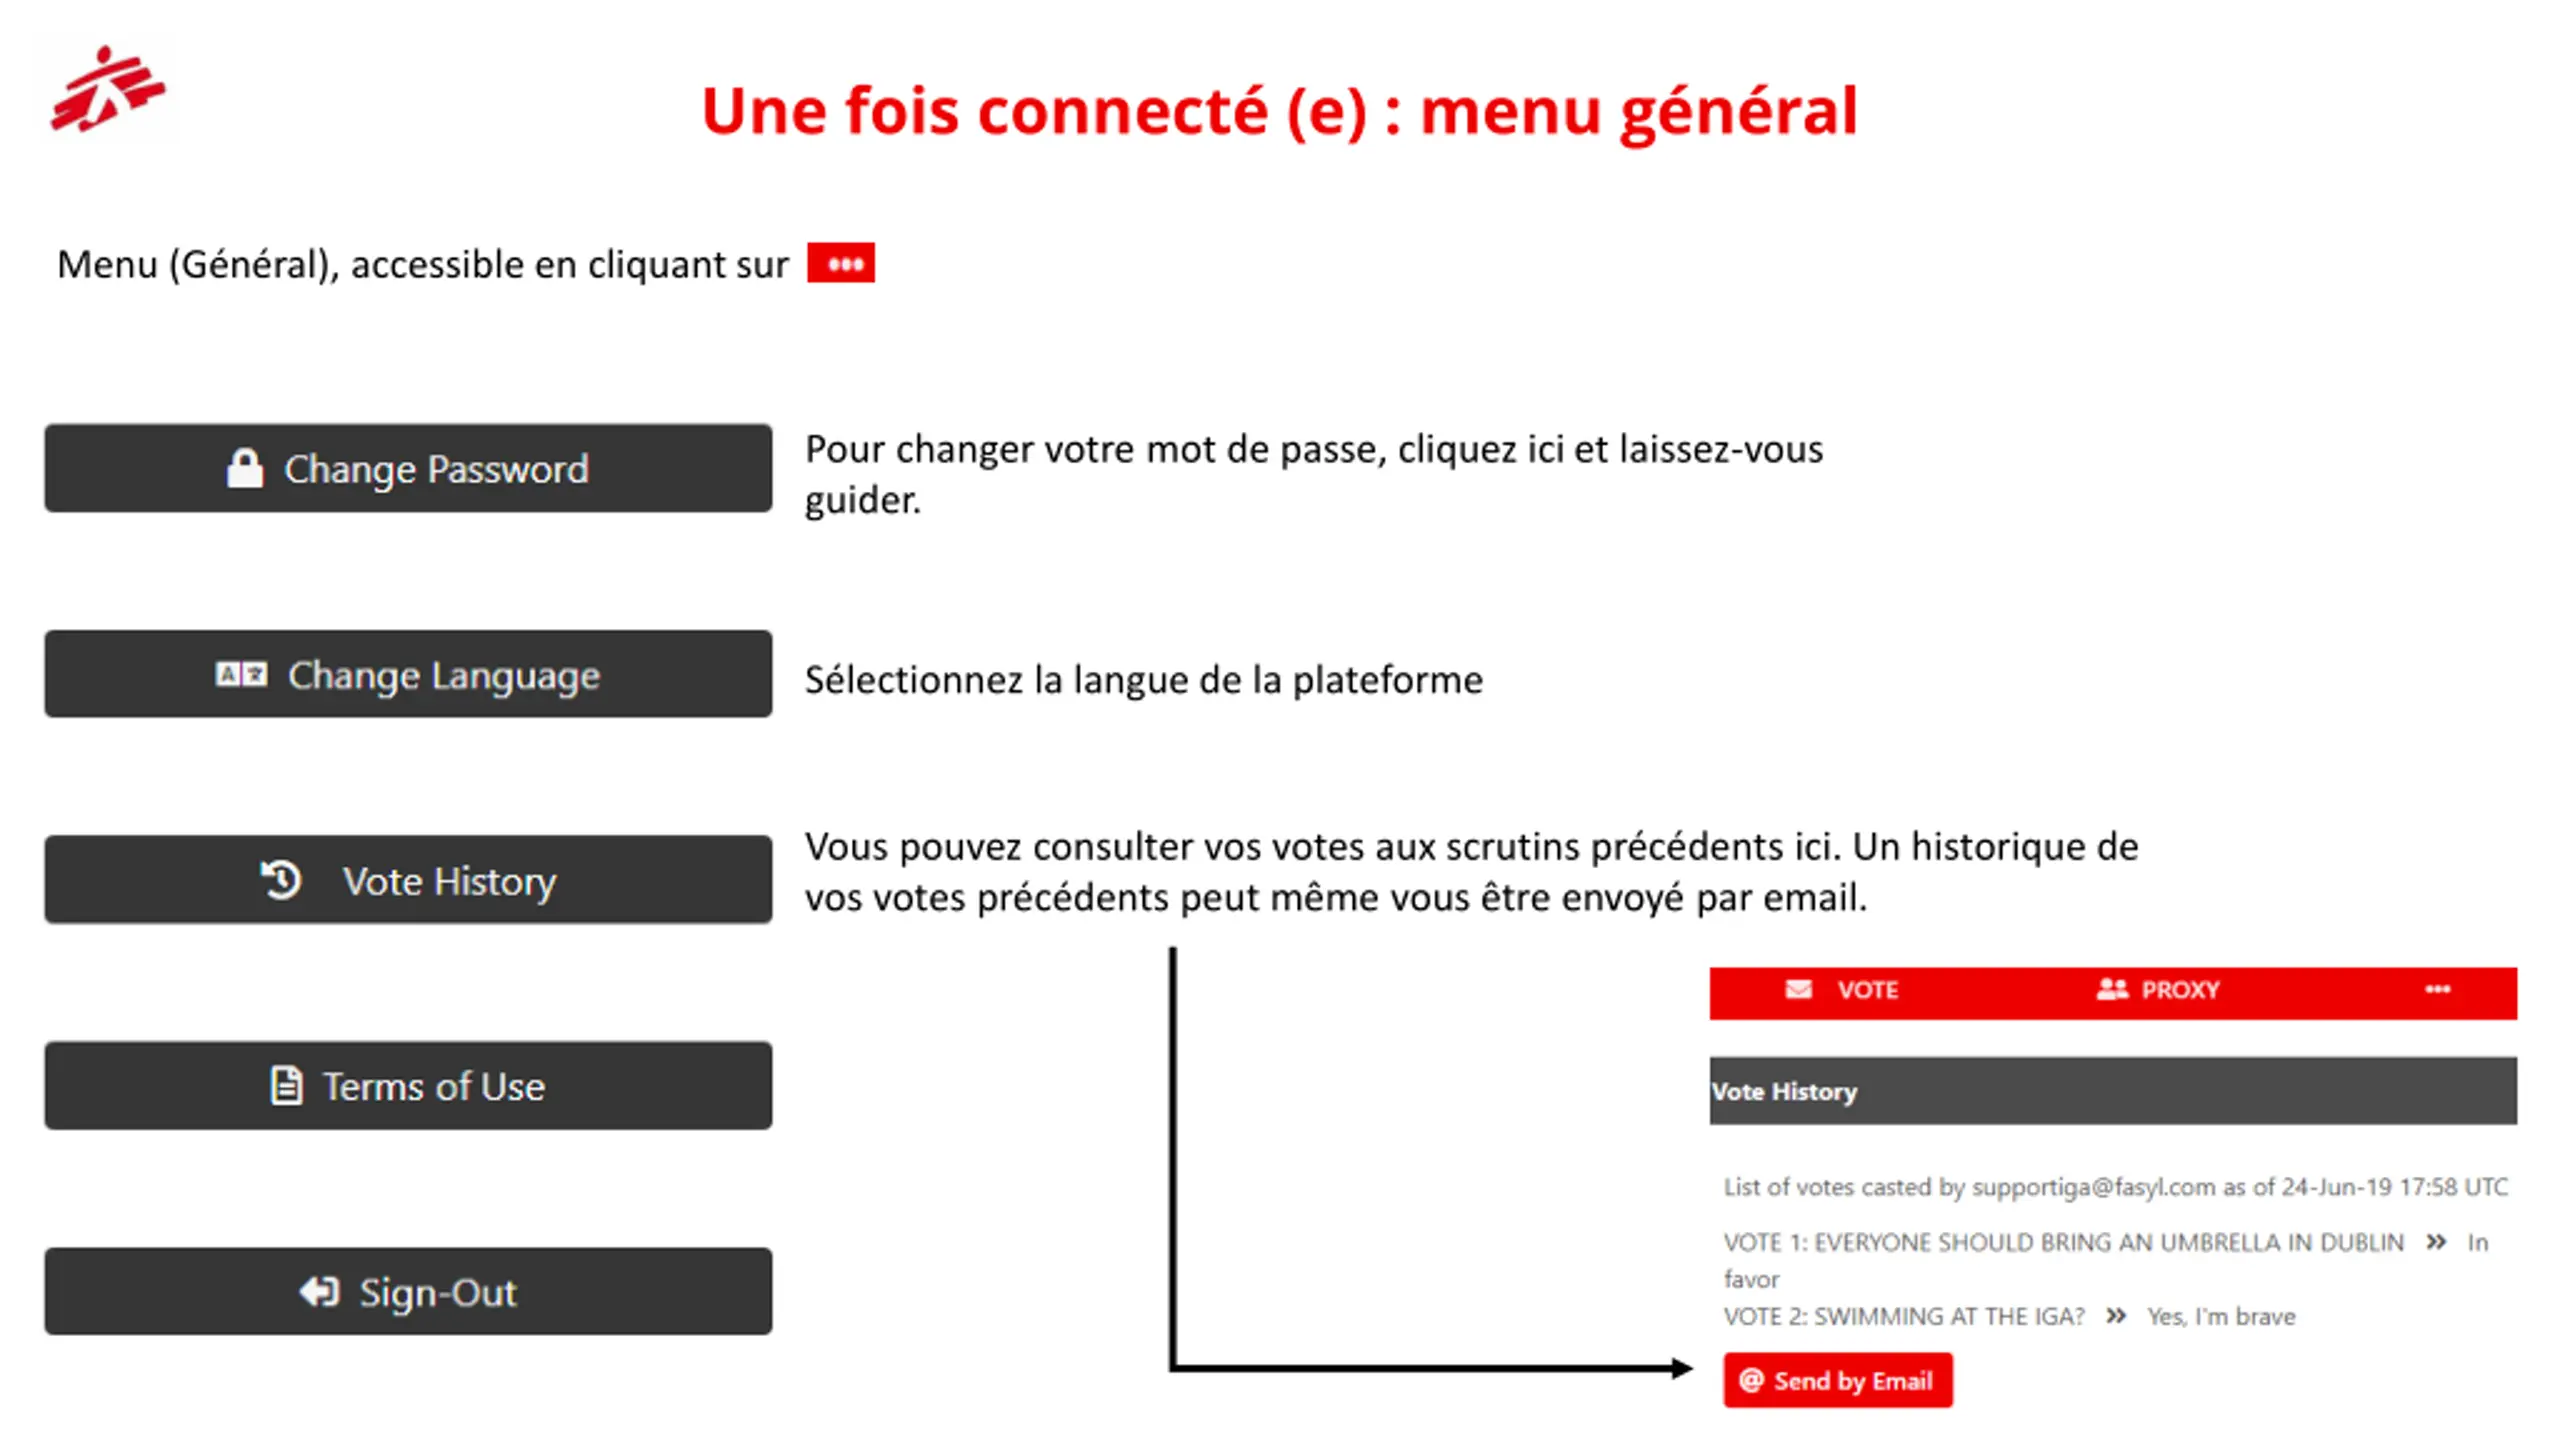The height and width of the screenshot is (1440, 2560).
Task: Sign out using the Sign-Out button
Action: [x=408, y=1291]
